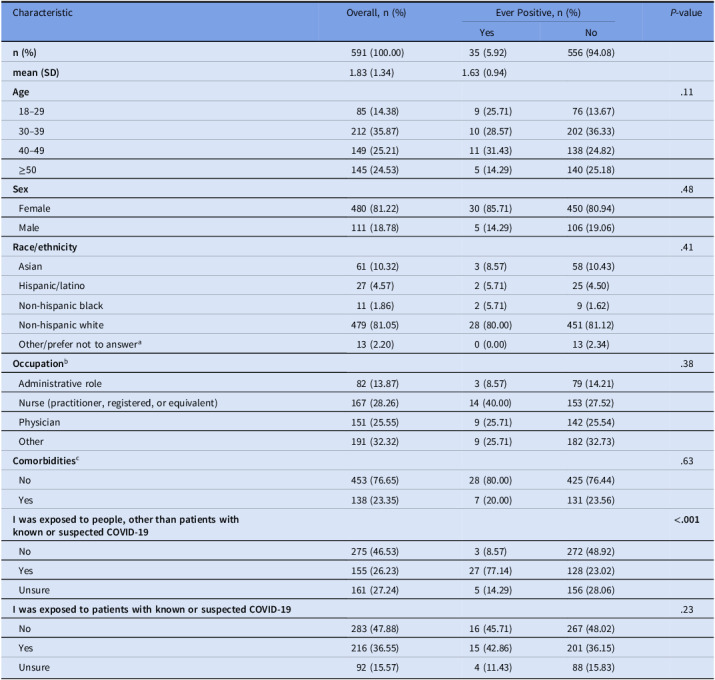Click the 'Hispanic/latino' row label

tap(52, 286)
